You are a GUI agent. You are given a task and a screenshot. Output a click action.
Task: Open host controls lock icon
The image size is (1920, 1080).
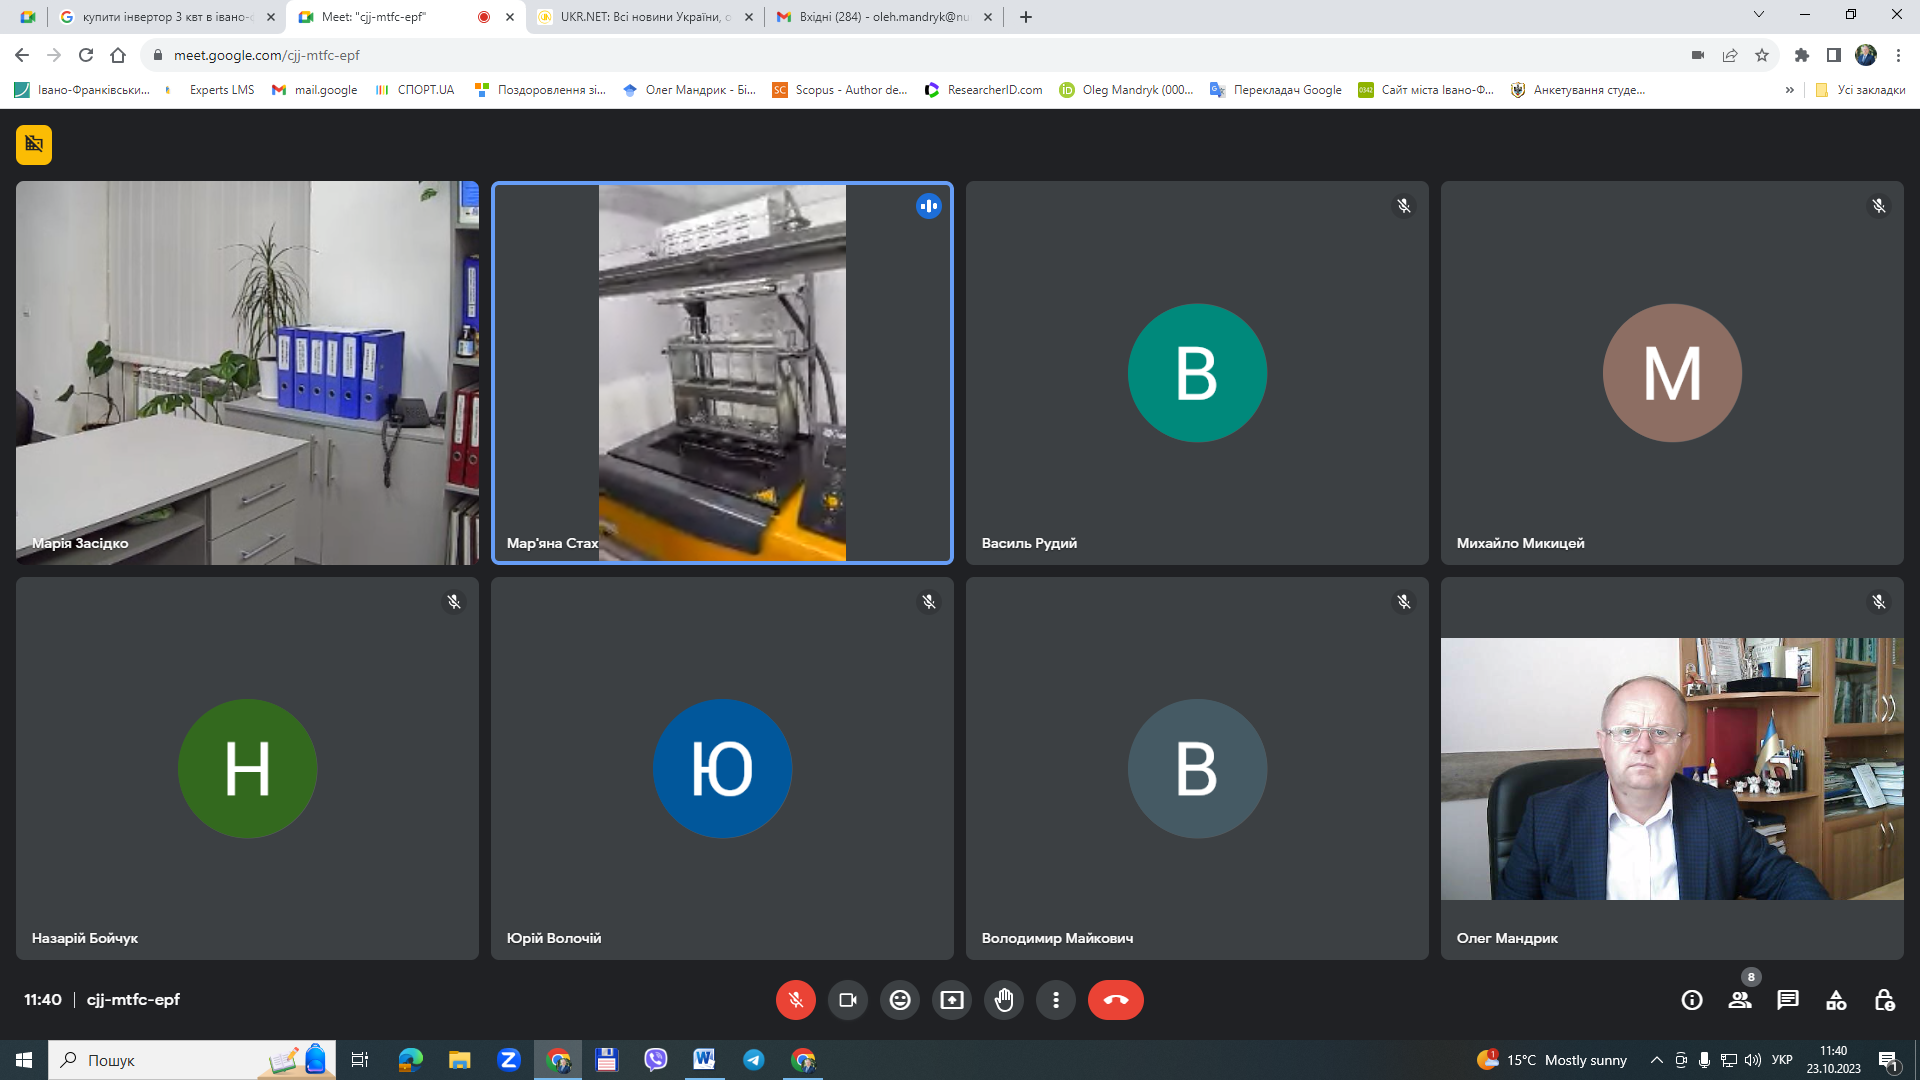[x=1884, y=1000]
